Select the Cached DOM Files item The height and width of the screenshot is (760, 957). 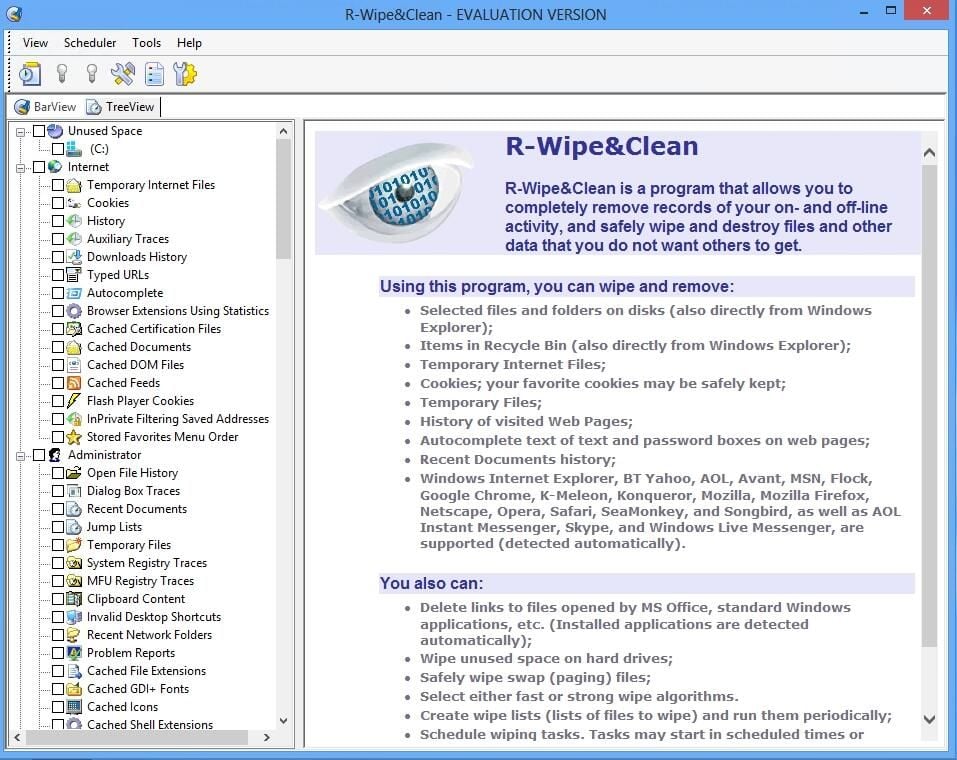coord(135,364)
